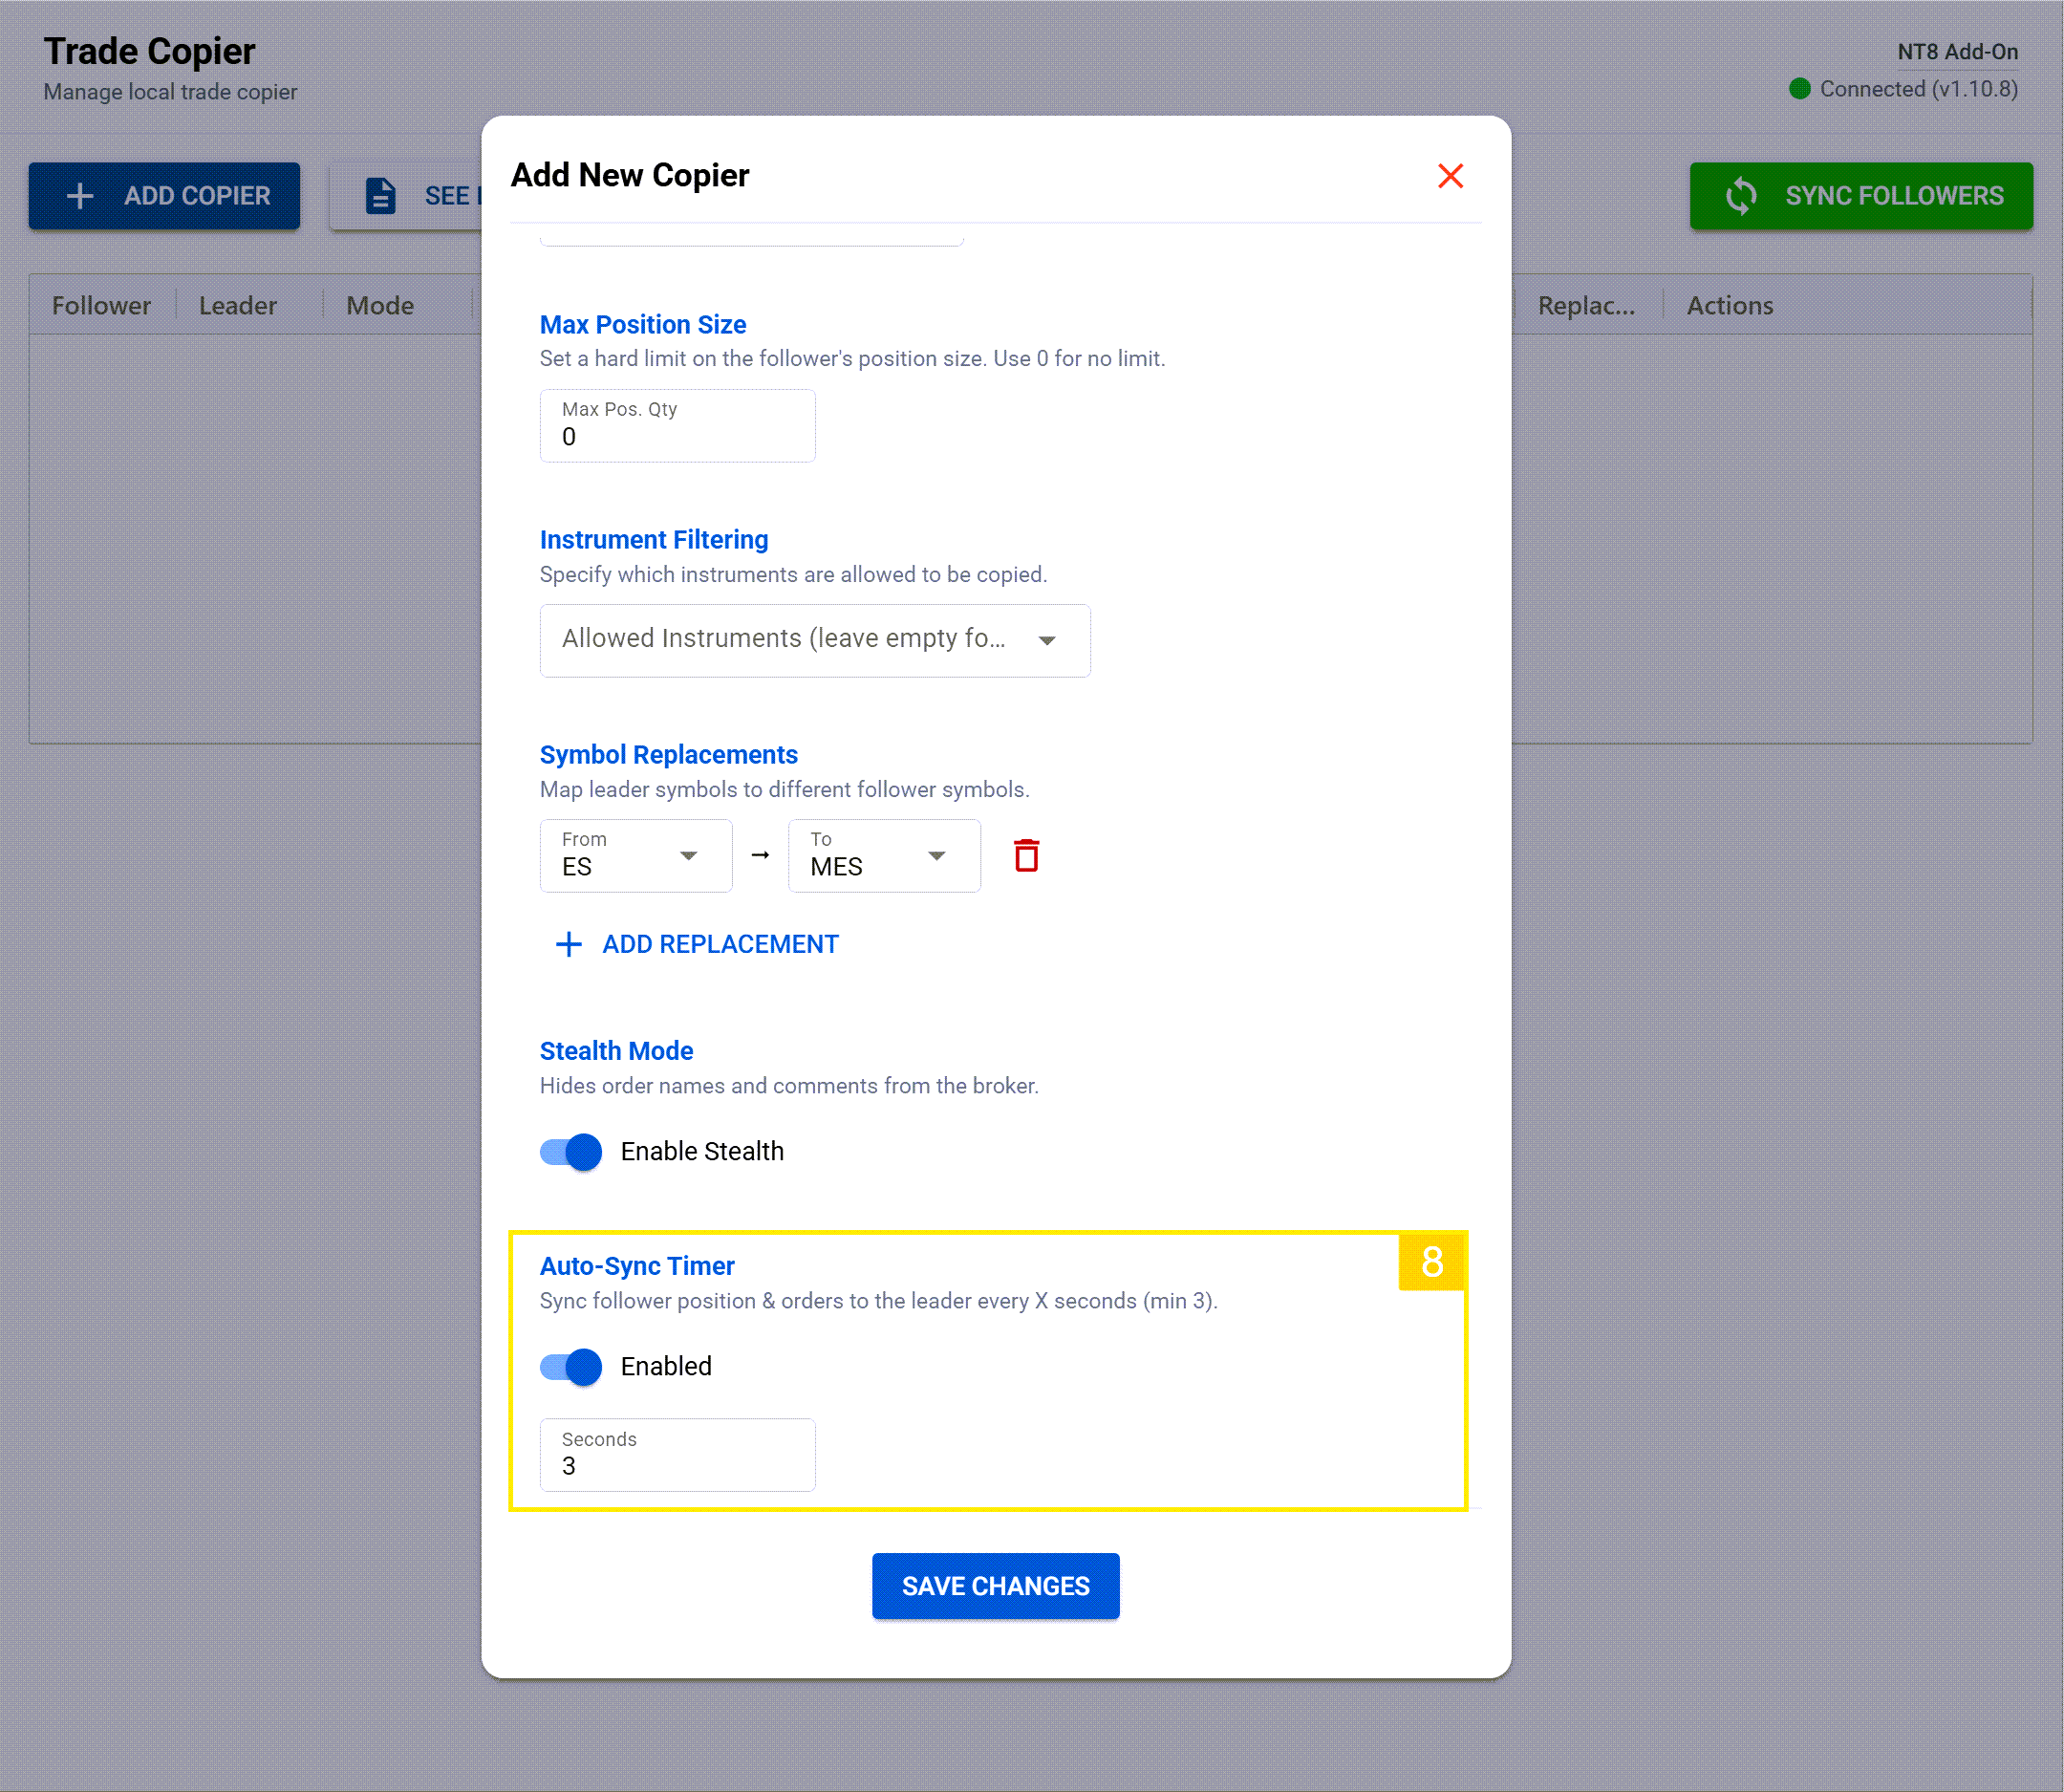The image size is (2064, 1792).
Task: Click the NT8 Add-On label
Action: (1957, 52)
